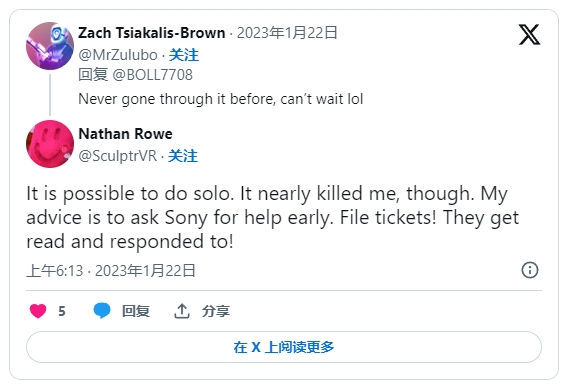570x390 pixels.
Task: Follow @MrZulubo via 关注 link
Action: 184,55
